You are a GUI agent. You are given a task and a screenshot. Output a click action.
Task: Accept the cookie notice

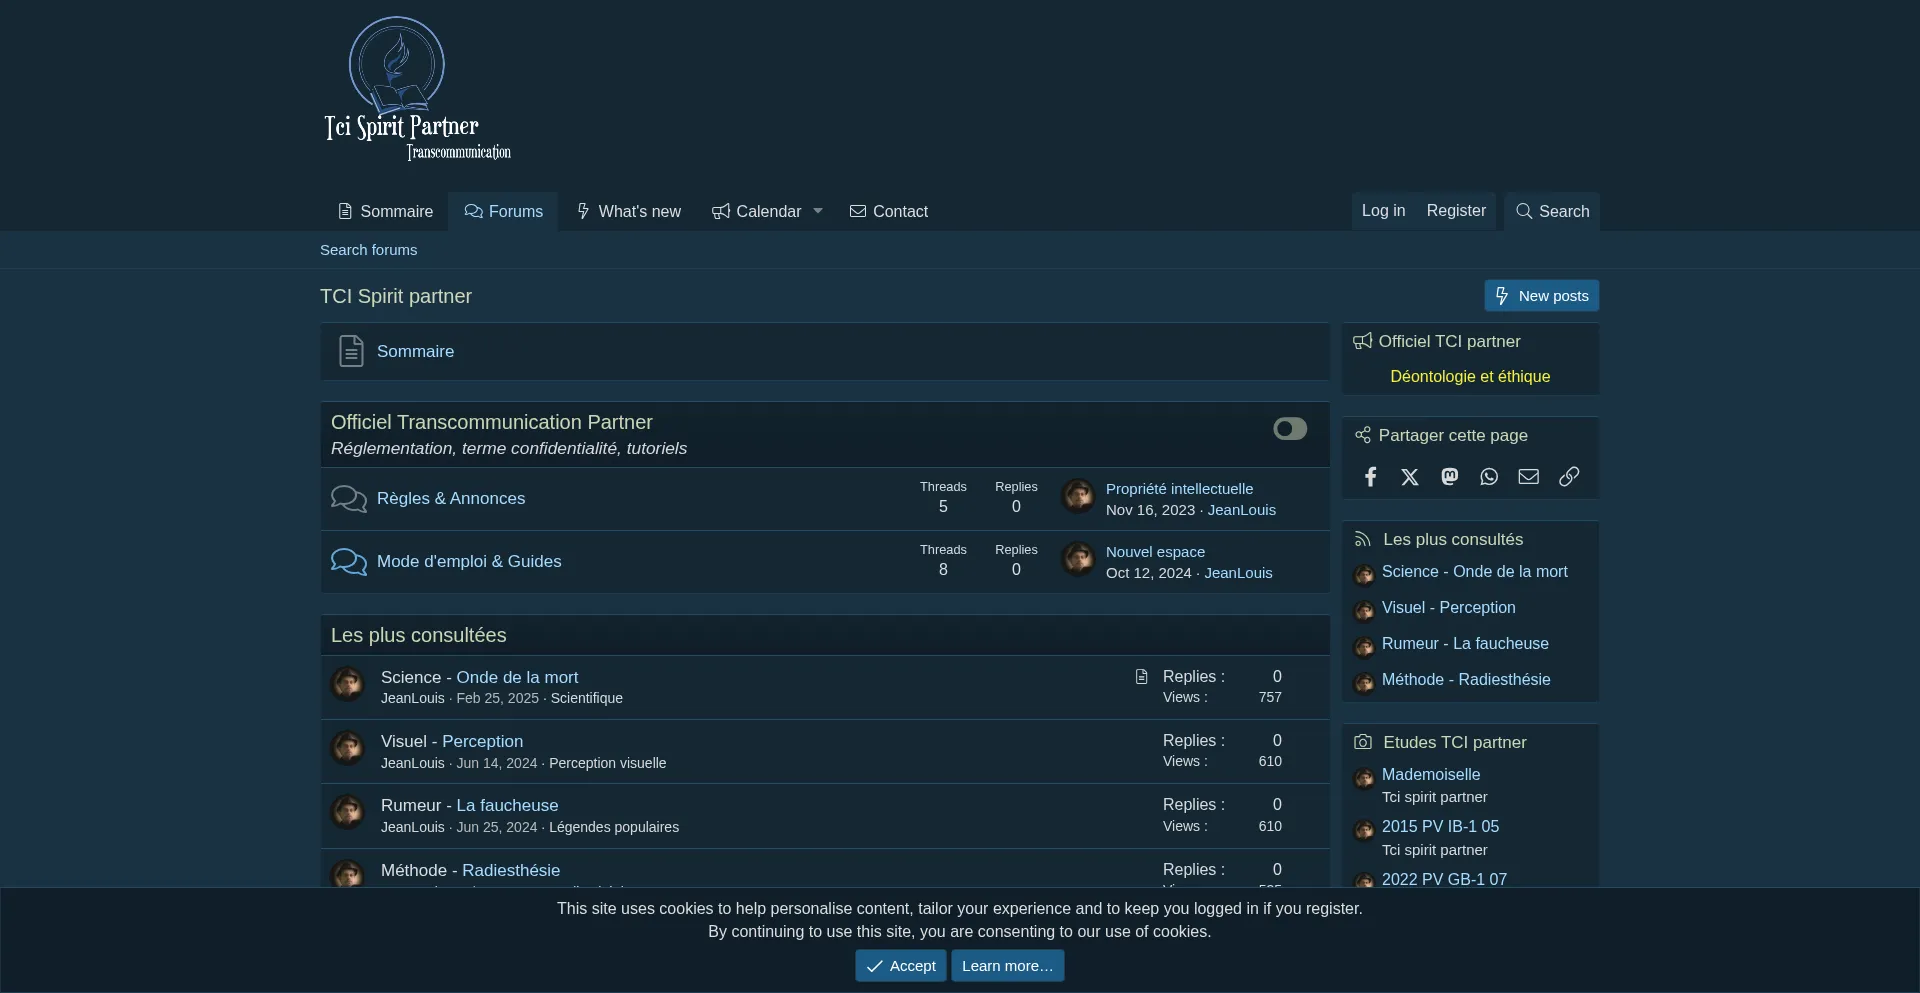click(900, 966)
